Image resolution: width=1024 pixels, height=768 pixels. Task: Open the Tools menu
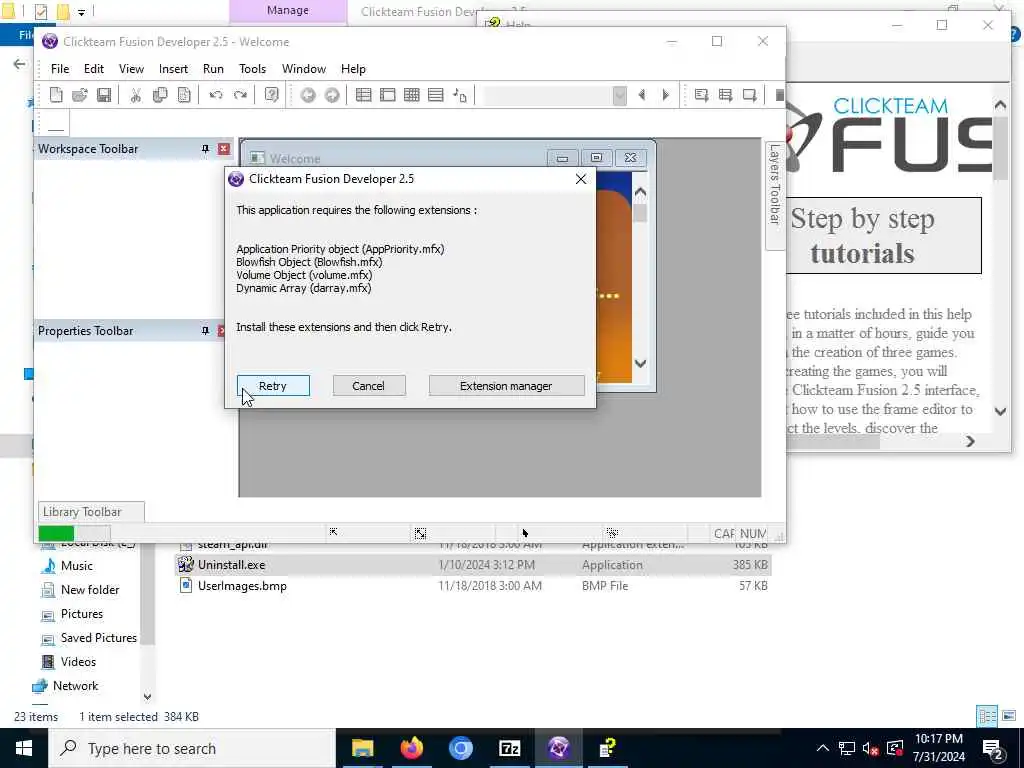[252, 69]
